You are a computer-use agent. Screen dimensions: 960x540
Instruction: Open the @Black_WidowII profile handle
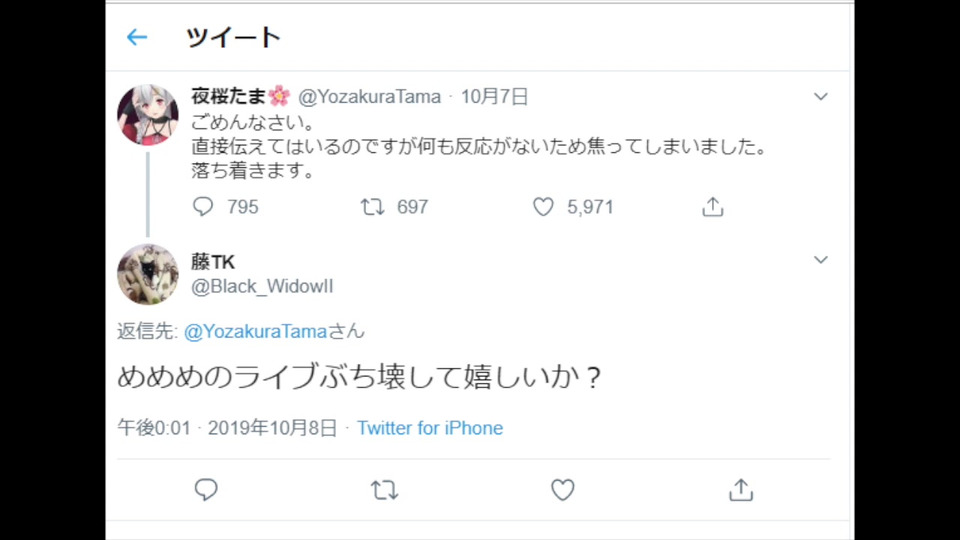click(262, 287)
